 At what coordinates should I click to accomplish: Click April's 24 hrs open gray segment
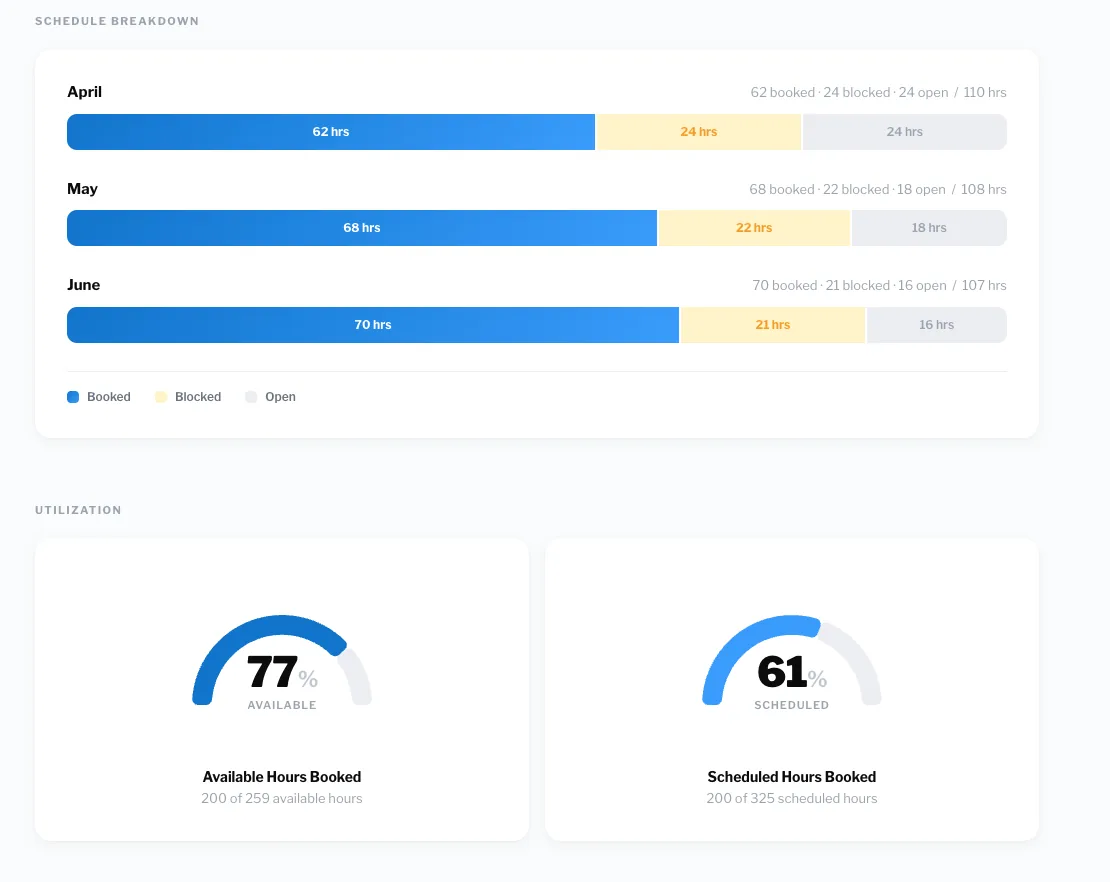coord(905,132)
